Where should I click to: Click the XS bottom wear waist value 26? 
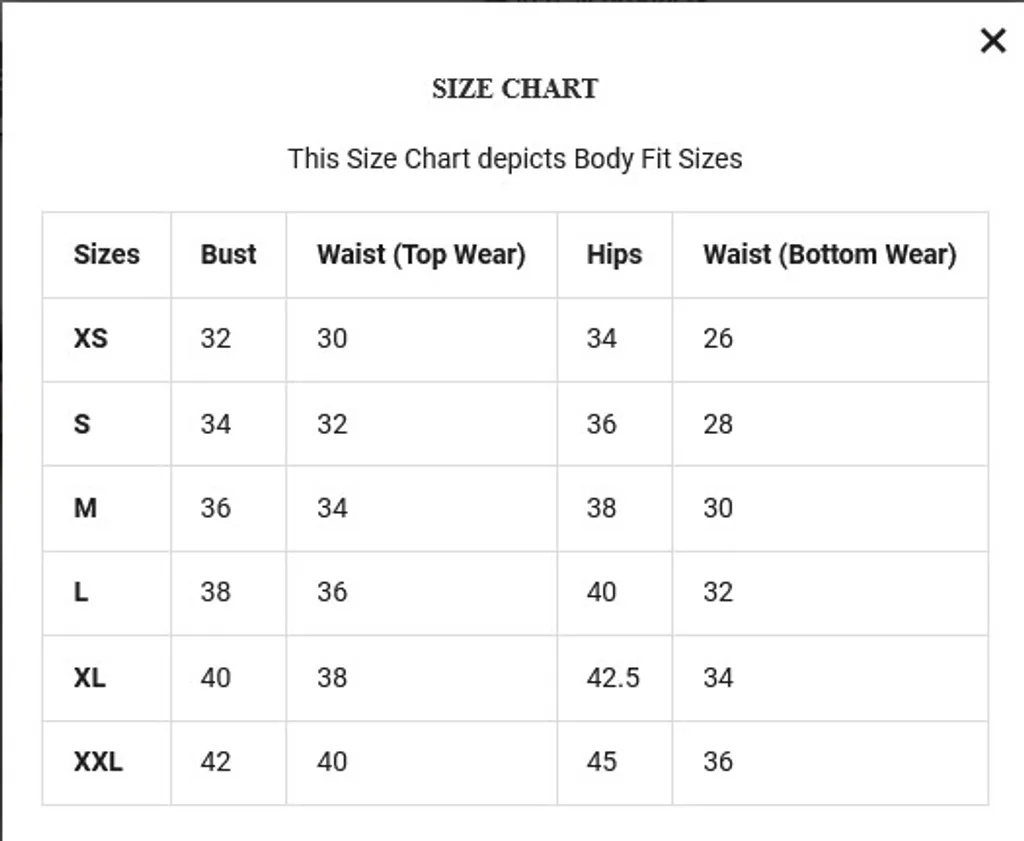pos(717,338)
